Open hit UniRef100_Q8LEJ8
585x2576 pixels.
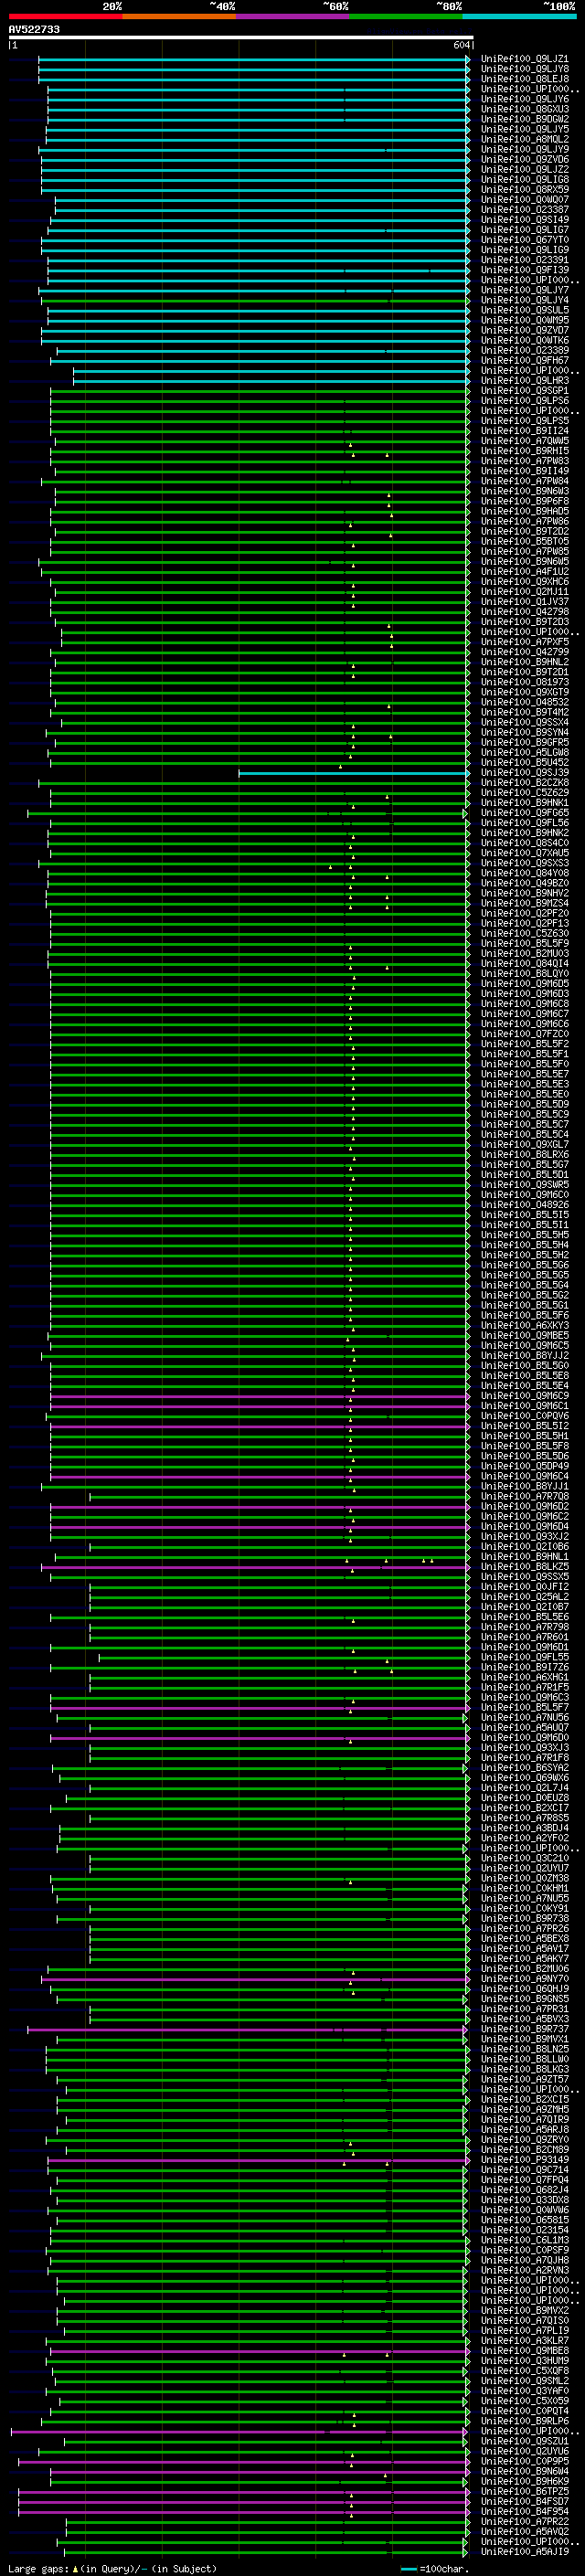pos(525,80)
